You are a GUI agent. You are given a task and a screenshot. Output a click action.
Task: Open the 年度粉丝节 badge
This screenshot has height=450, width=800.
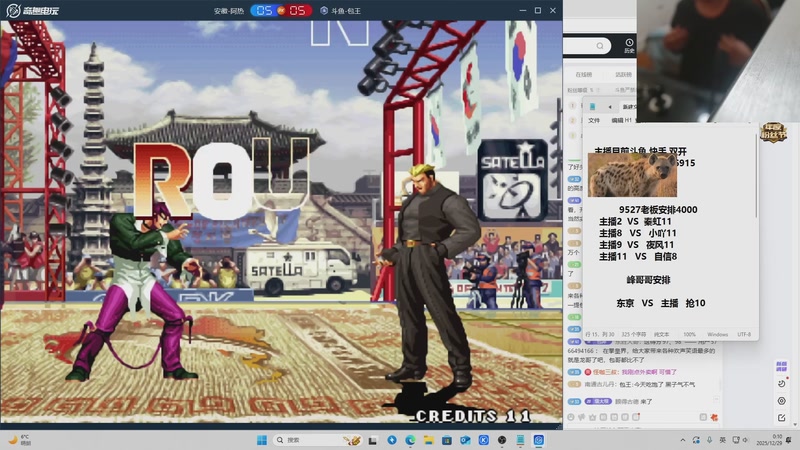(773, 133)
